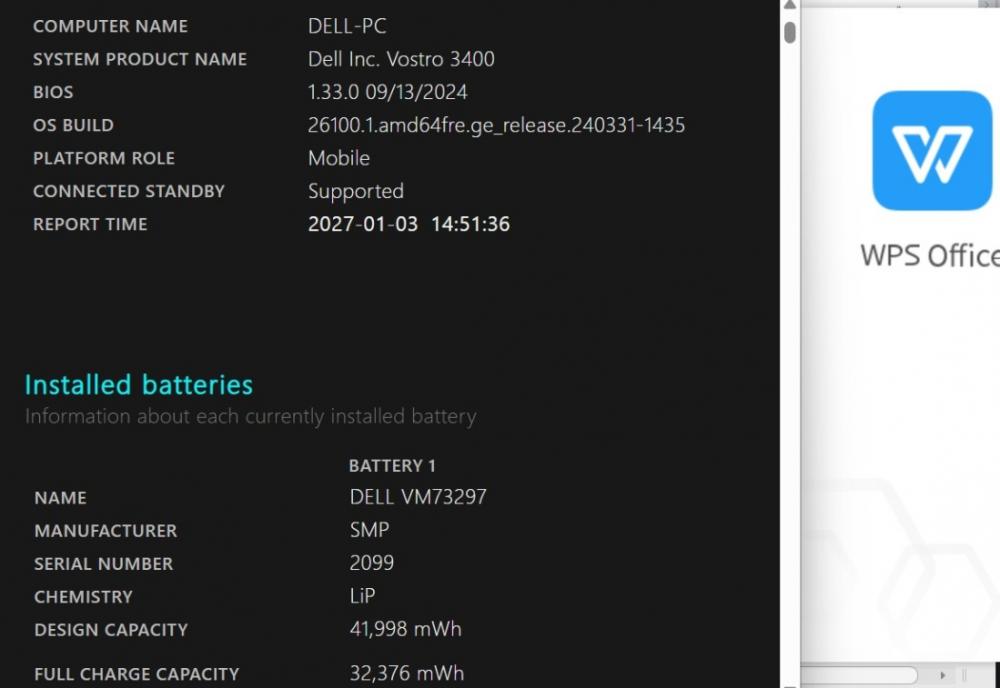1000x688 pixels.
Task: Click the BIOS label
Action: pos(53,92)
